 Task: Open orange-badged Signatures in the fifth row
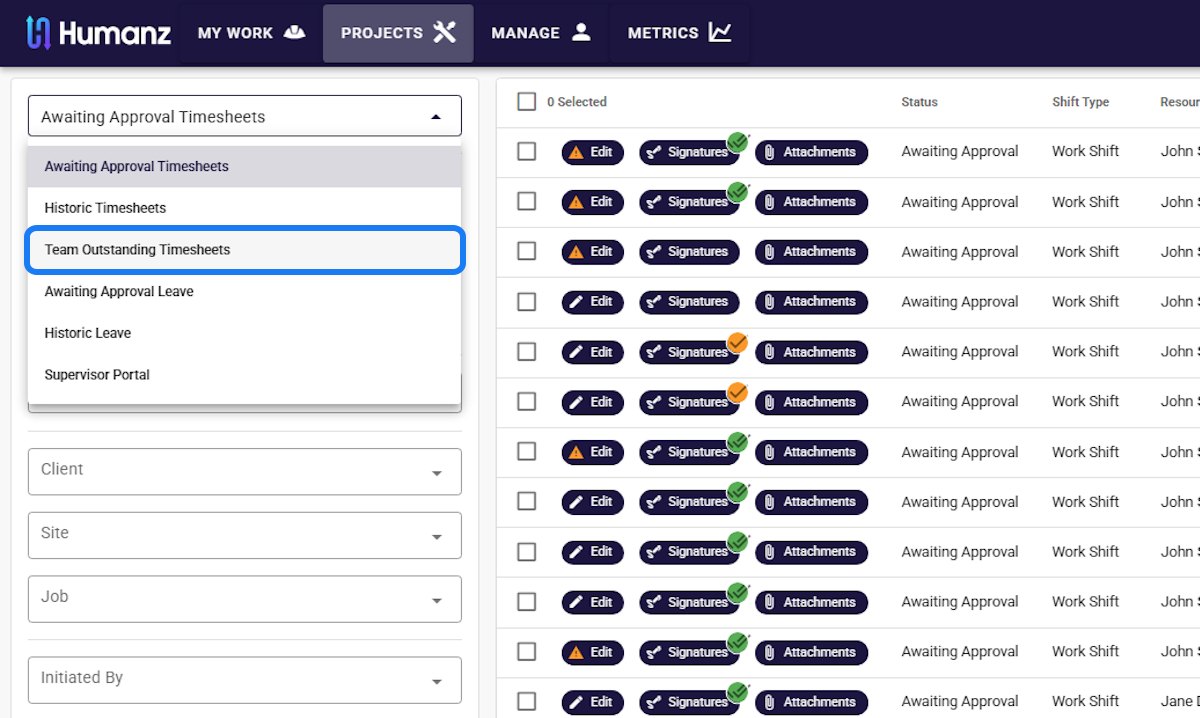pos(689,352)
